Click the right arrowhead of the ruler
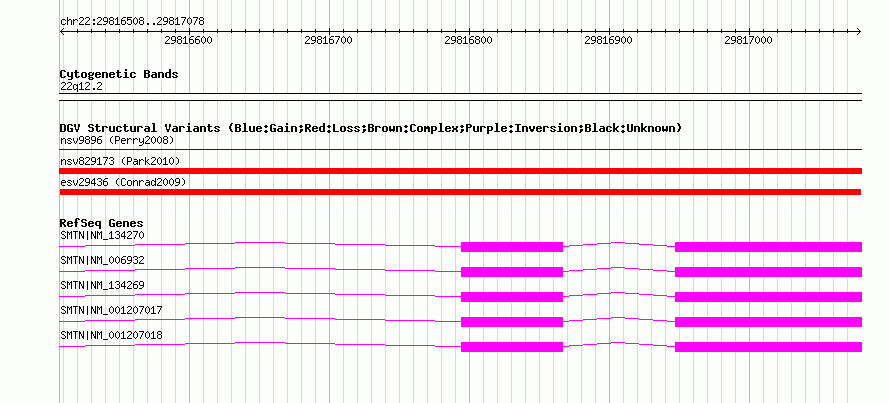 tap(859, 32)
